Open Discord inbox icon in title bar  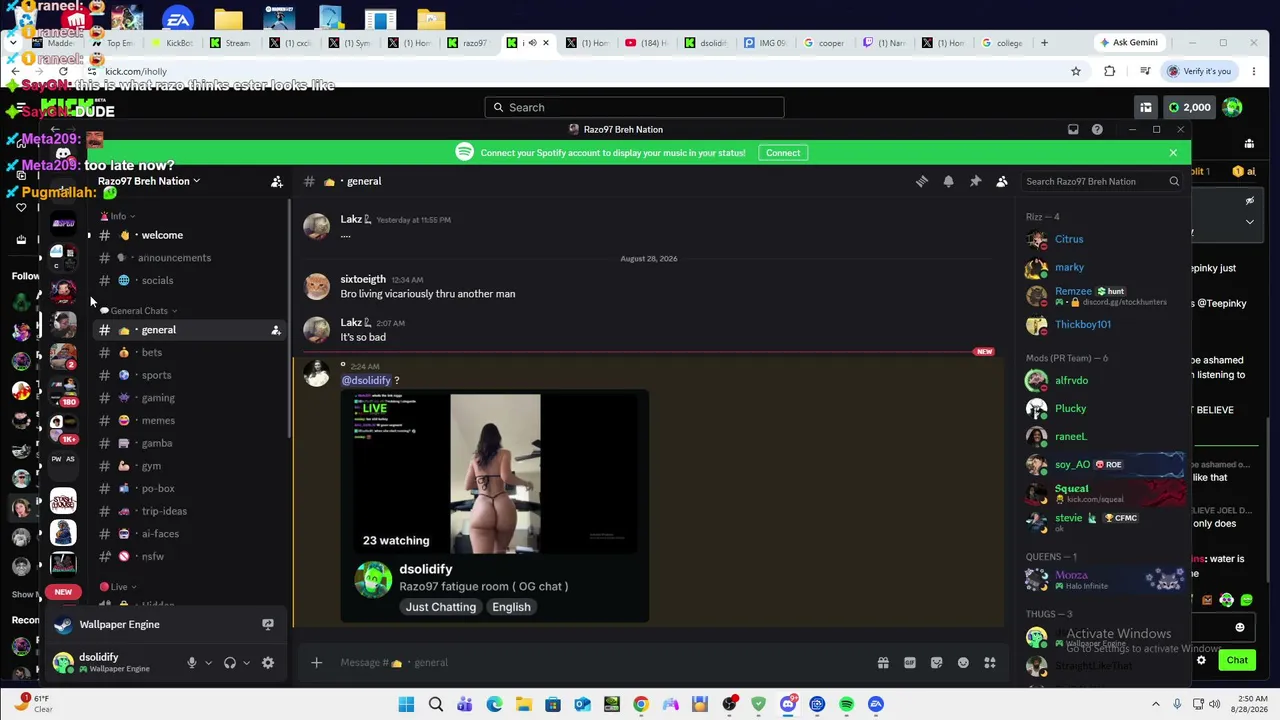[1073, 129]
